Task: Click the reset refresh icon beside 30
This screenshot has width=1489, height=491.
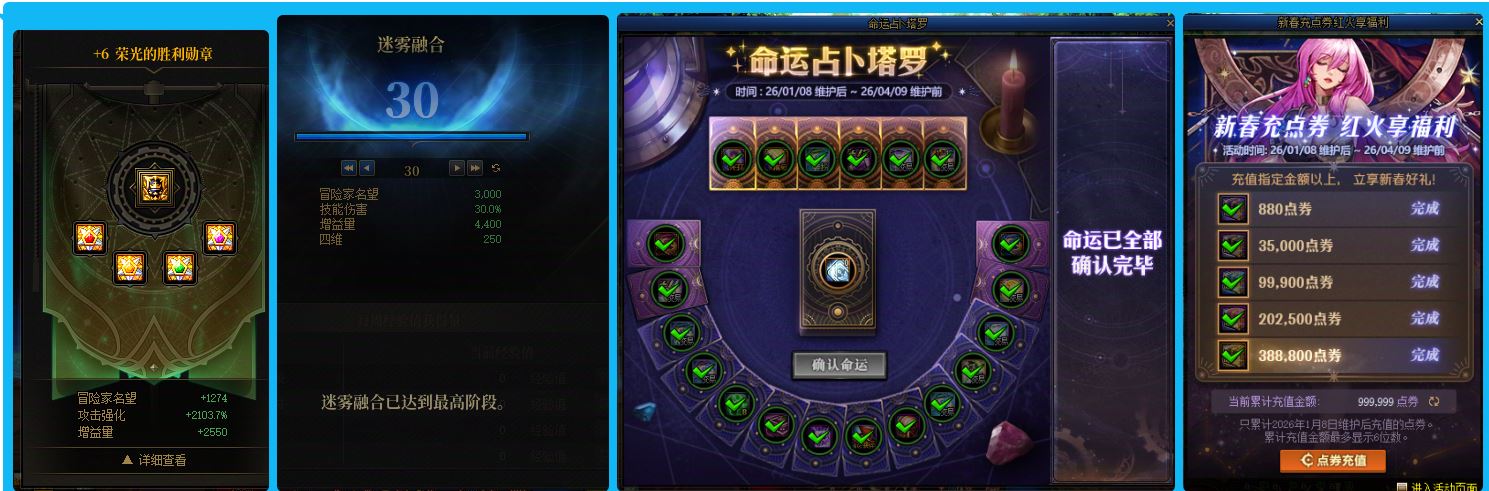Action: click(x=495, y=168)
